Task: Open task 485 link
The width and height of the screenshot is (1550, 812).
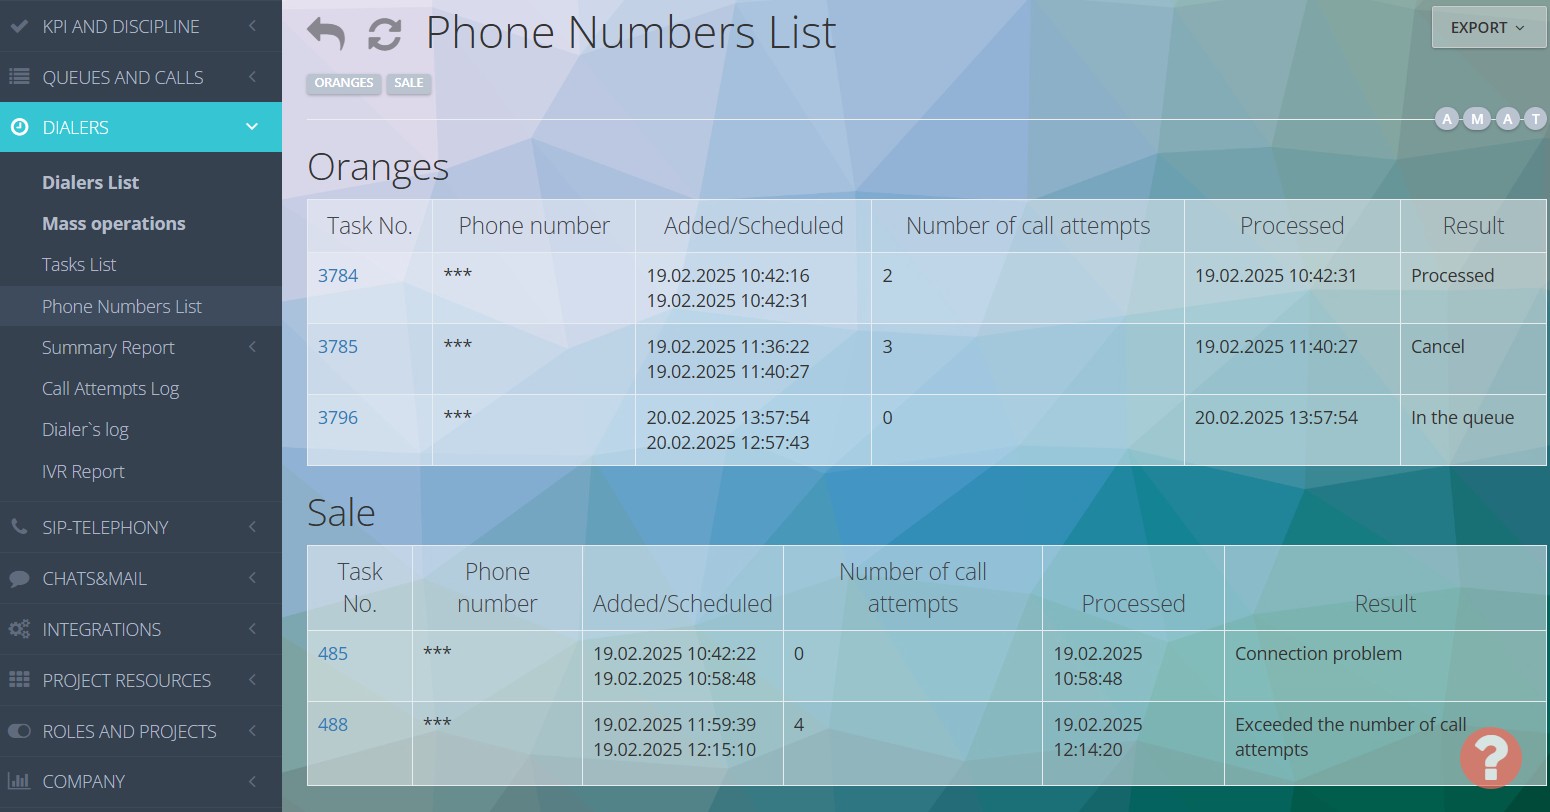Action: [333, 654]
